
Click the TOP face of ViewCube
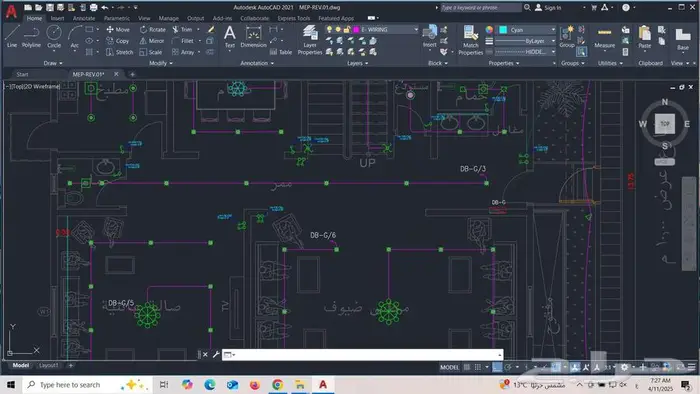pos(665,124)
